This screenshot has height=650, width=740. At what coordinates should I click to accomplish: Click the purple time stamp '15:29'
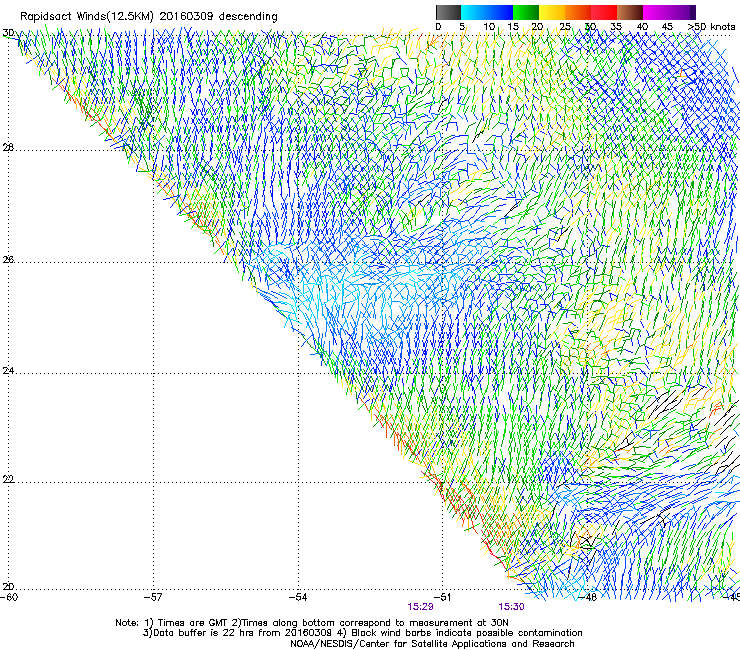click(420, 607)
